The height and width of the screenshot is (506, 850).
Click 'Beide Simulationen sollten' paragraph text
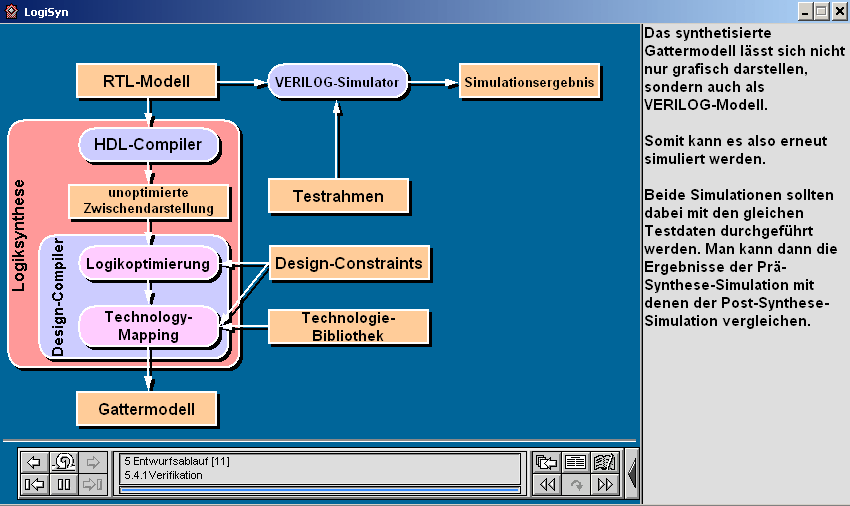tap(741, 258)
